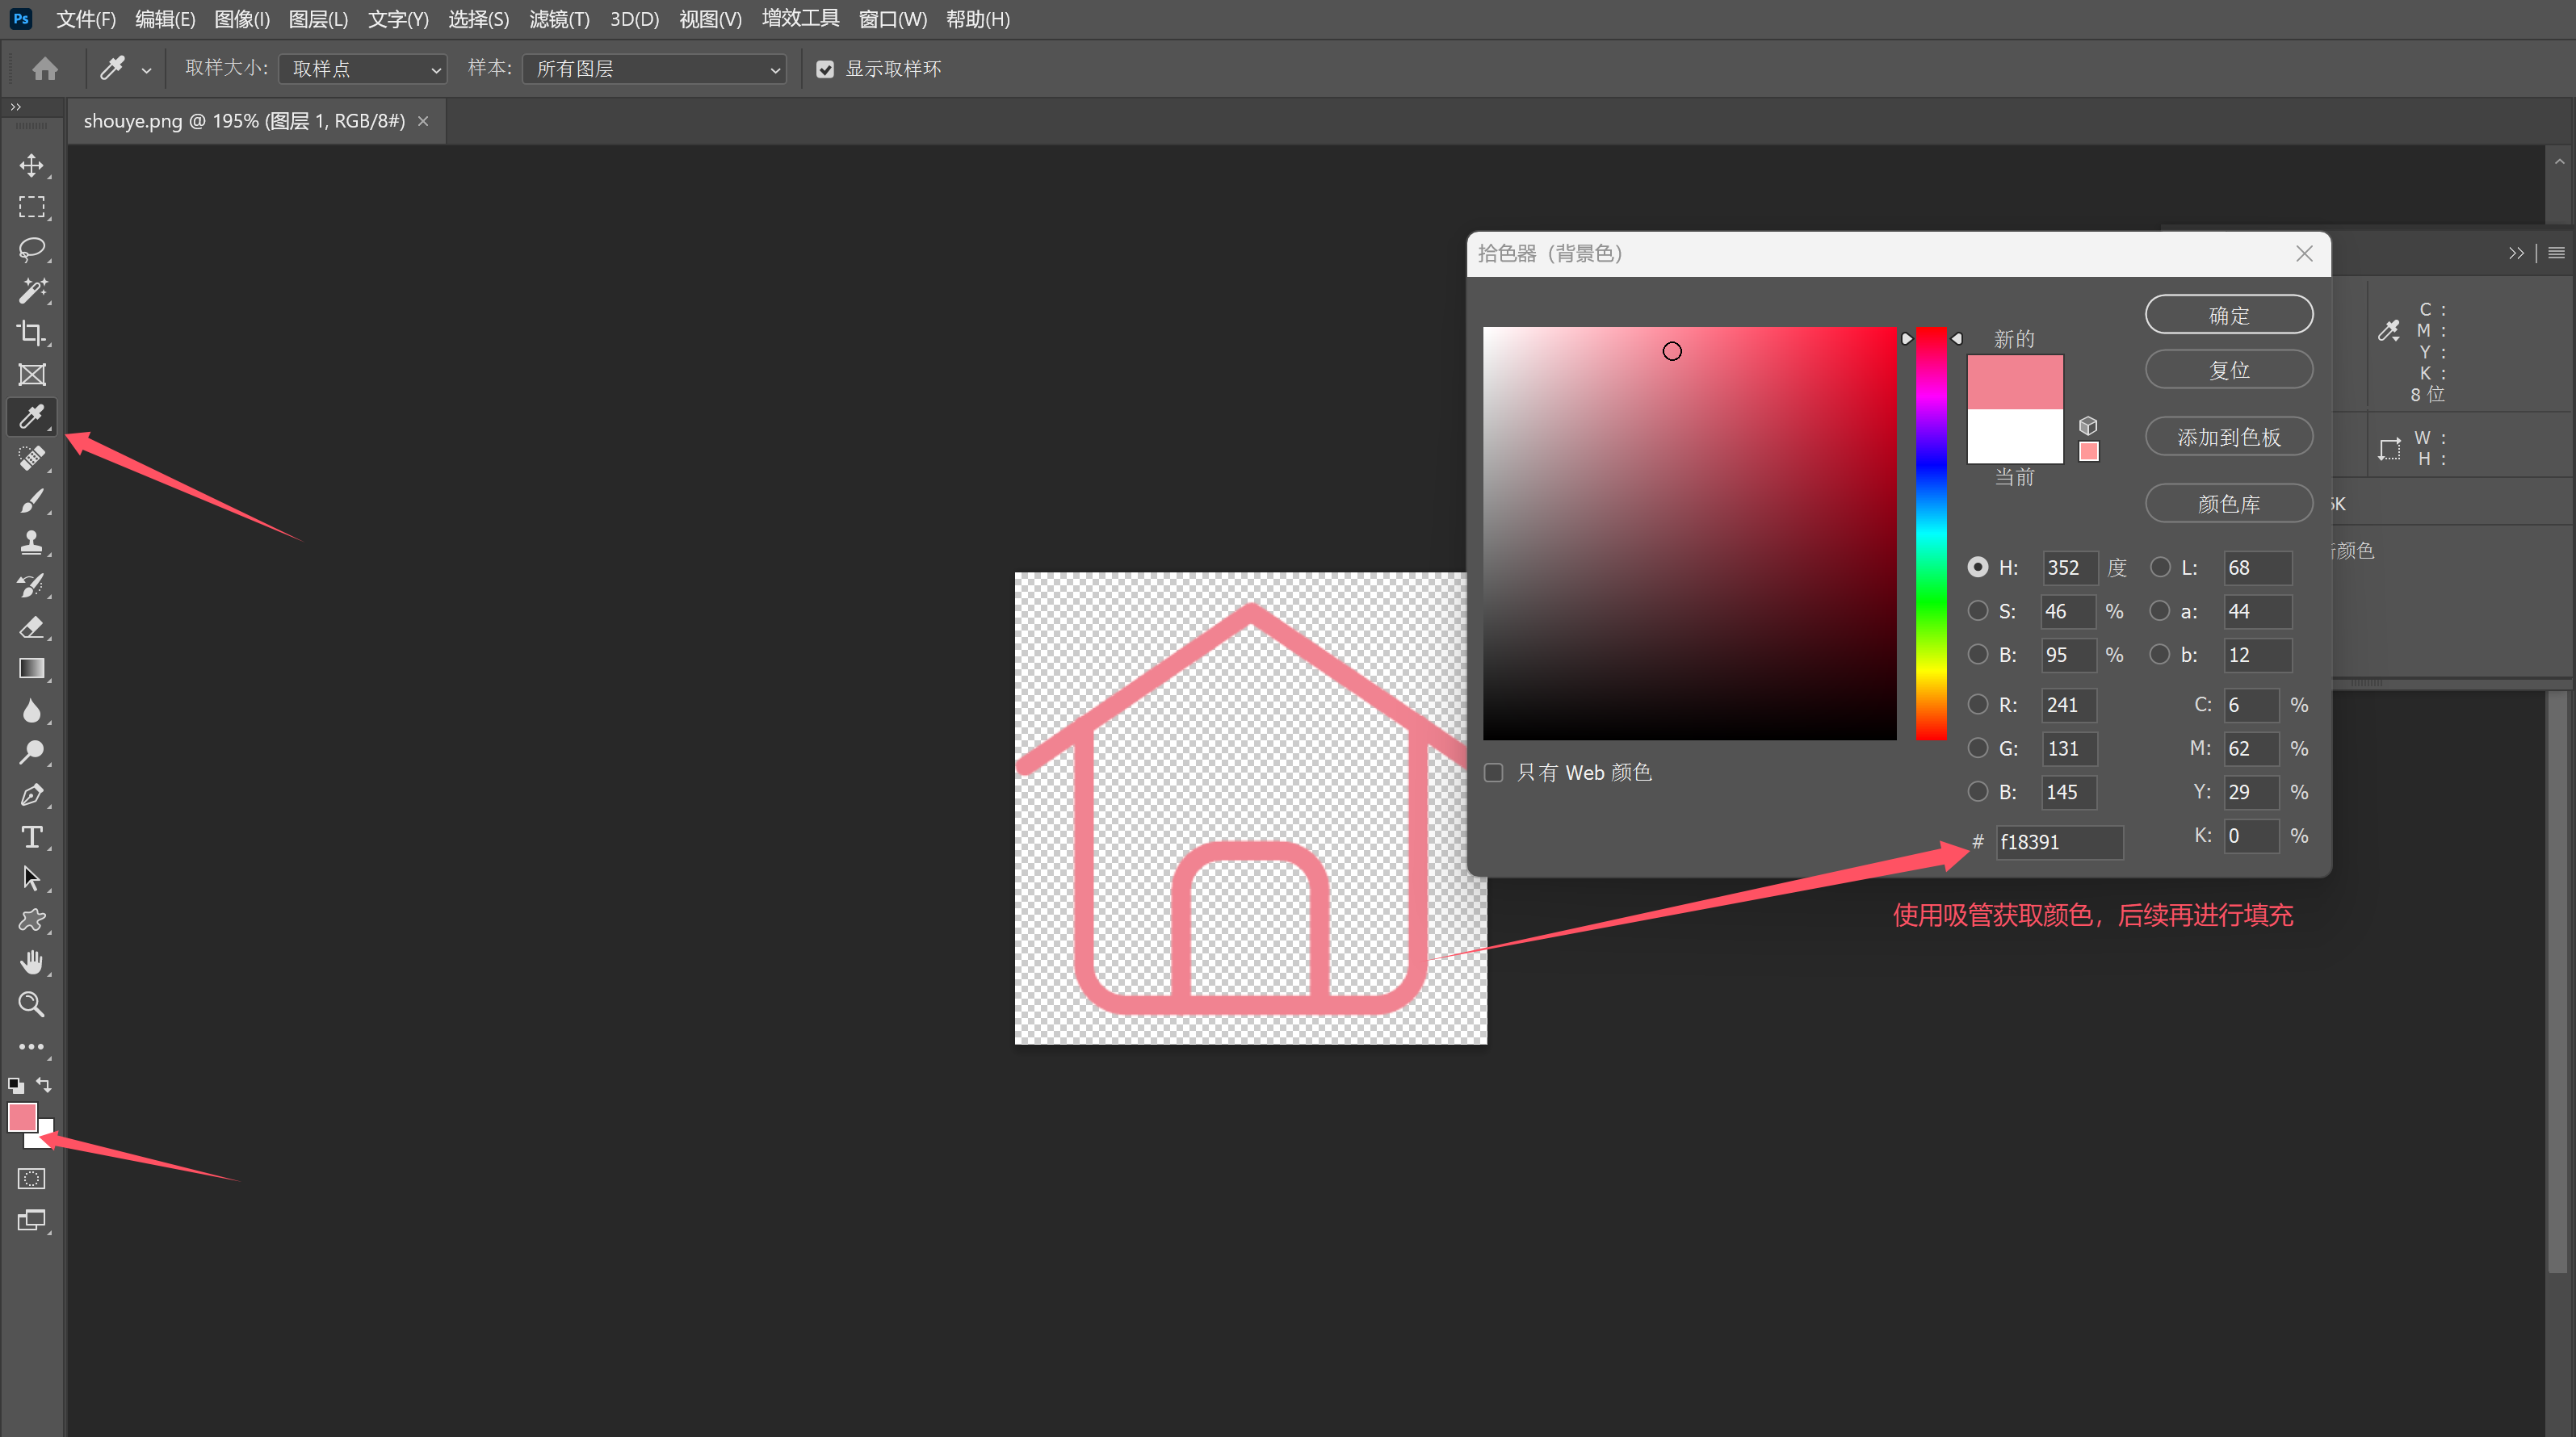Select the L lightness radio button
Image resolution: width=2576 pixels, height=1437 pixels.
tap(2160, 567)
